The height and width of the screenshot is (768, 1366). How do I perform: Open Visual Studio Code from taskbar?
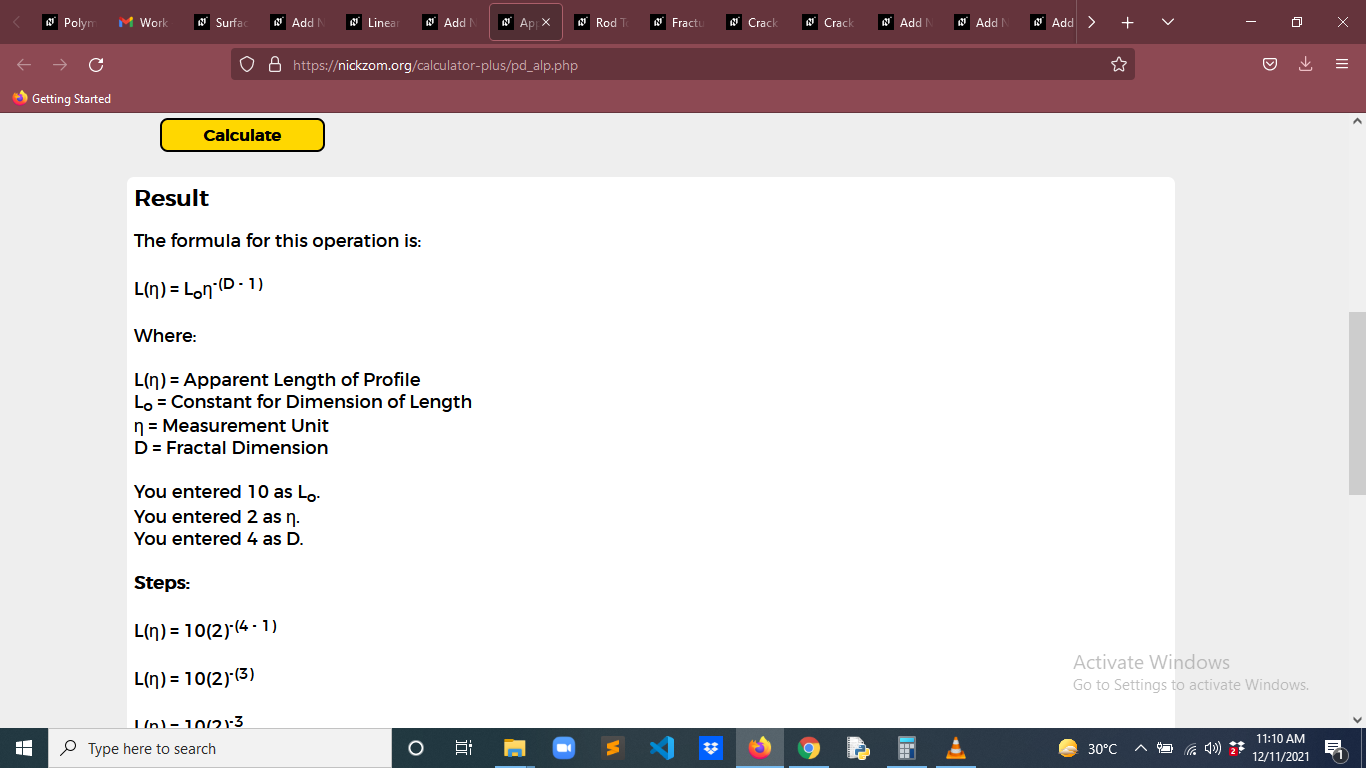(x=661, y=748)
